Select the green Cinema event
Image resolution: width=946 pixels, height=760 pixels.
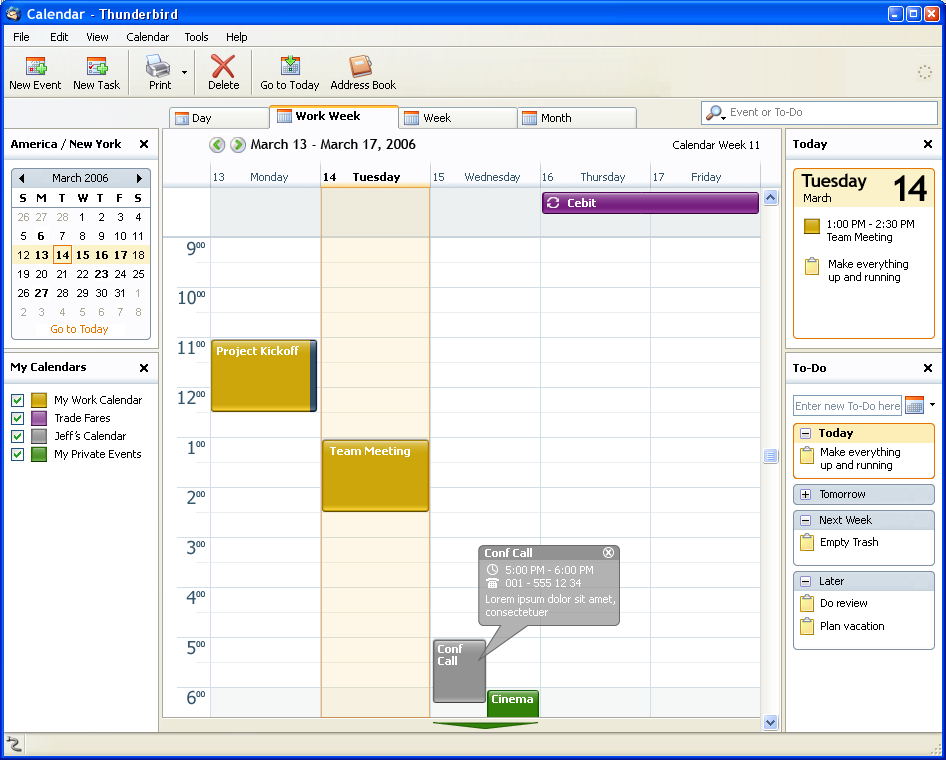(512, 703)
